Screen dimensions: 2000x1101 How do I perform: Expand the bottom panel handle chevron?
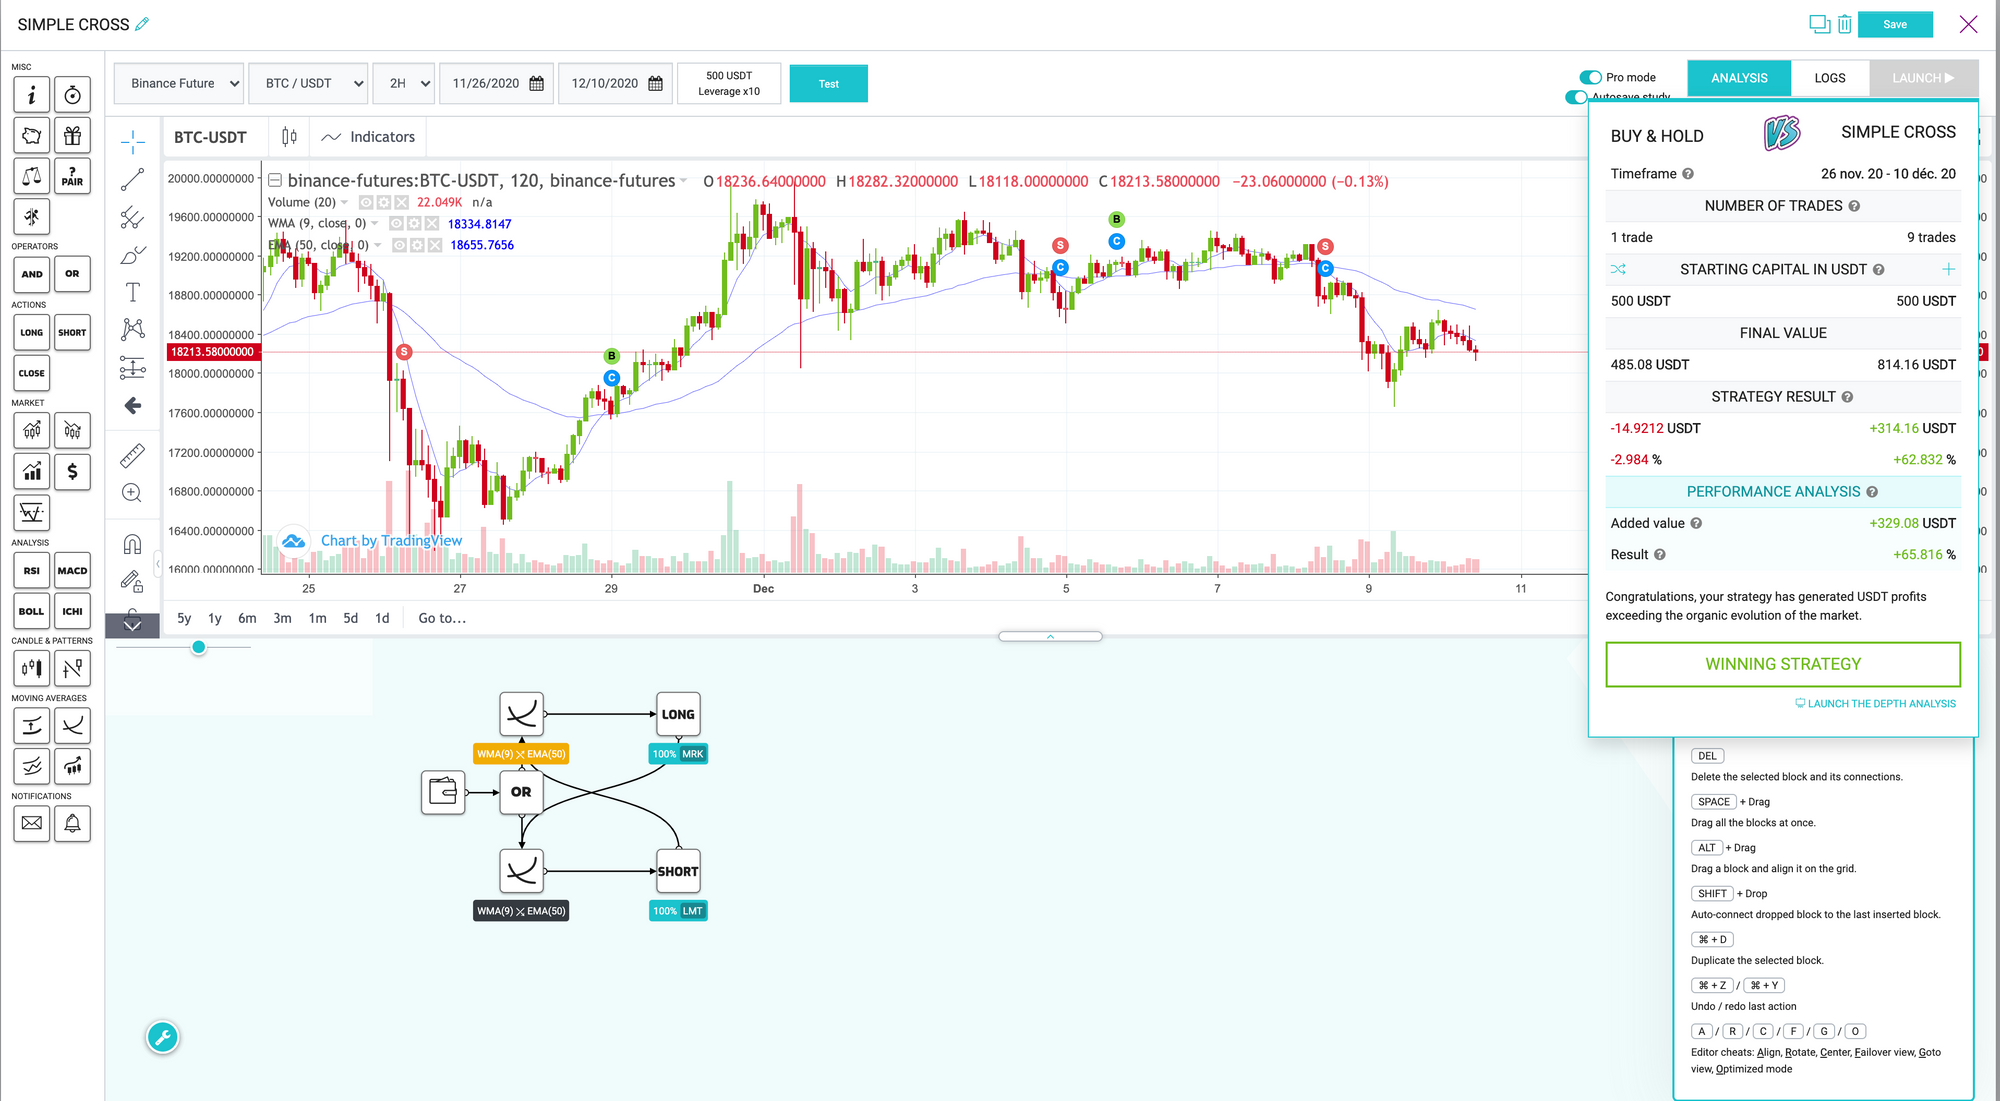[x=1050, y=636]
